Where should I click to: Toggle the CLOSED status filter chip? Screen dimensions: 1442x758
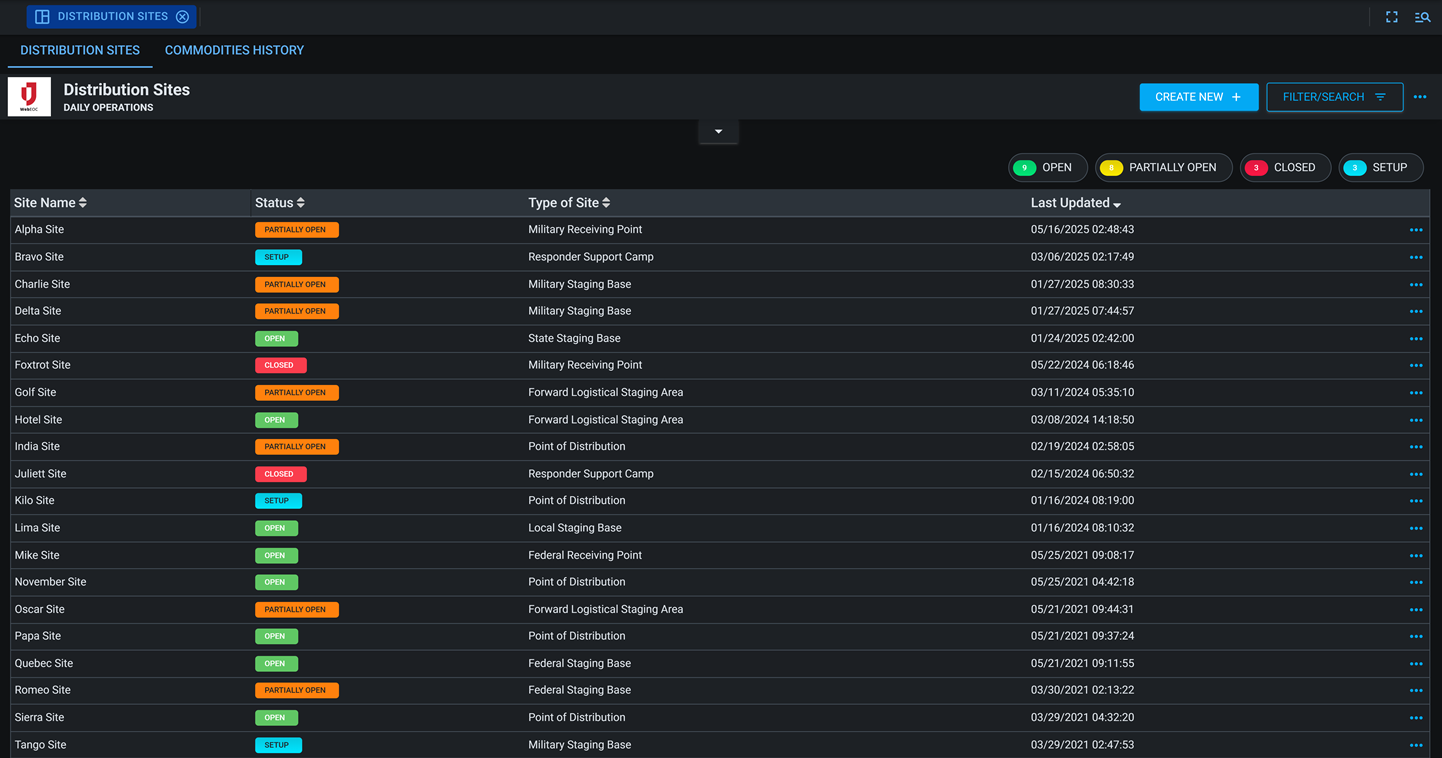(x=1285, y=167)
